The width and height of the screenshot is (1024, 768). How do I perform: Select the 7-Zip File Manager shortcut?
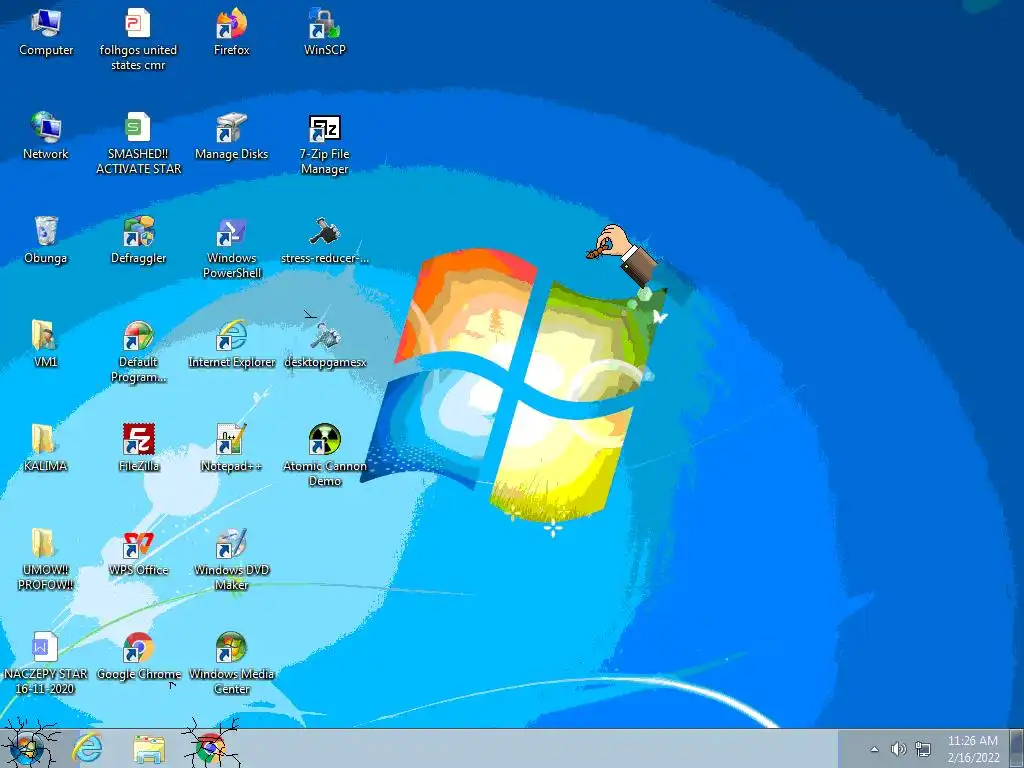tap(325, 144)
